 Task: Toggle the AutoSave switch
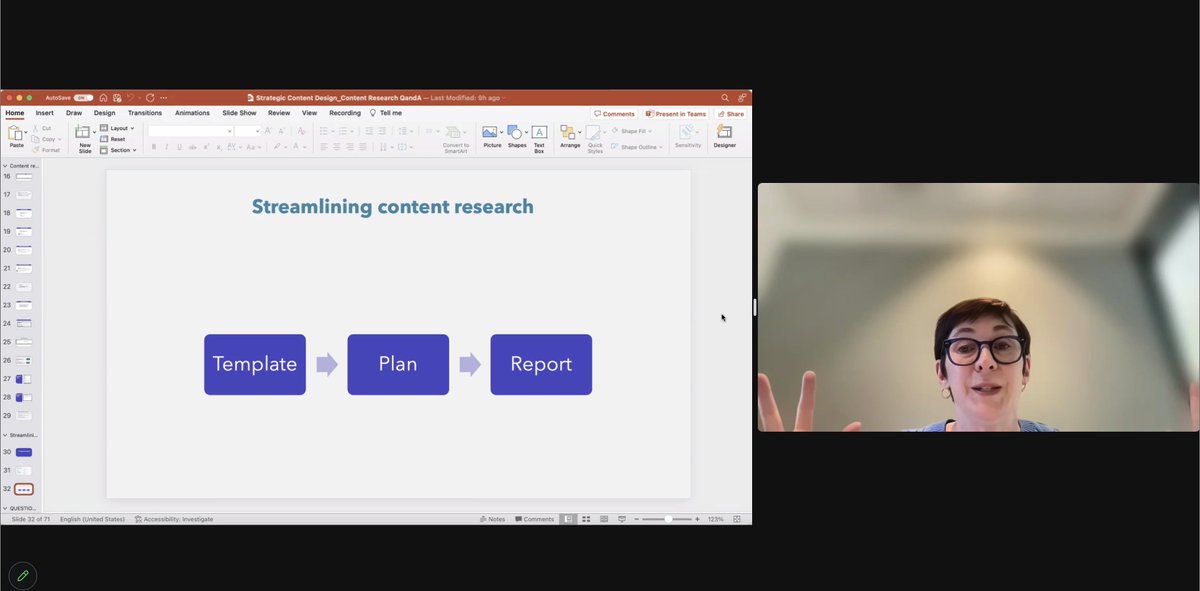pos(83,98)
